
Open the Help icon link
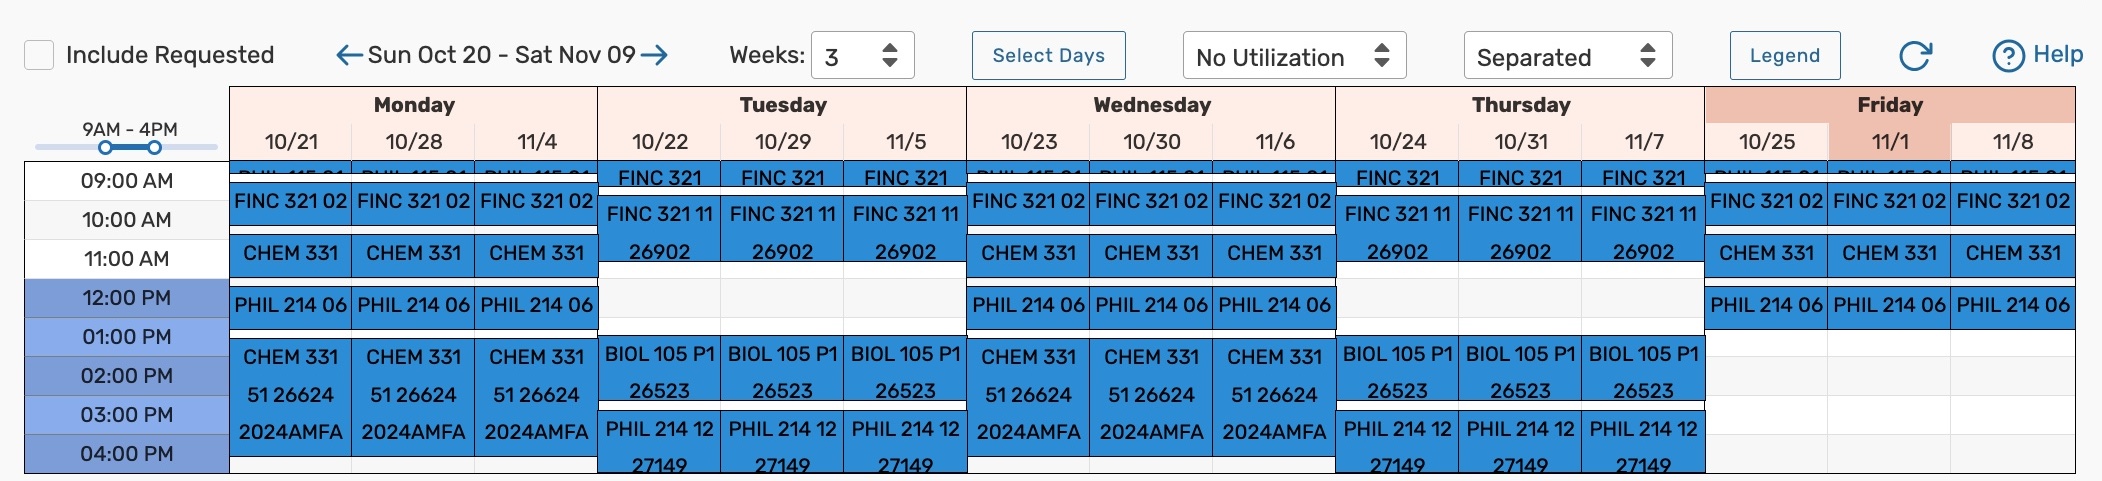click(x=2008, y=56)
